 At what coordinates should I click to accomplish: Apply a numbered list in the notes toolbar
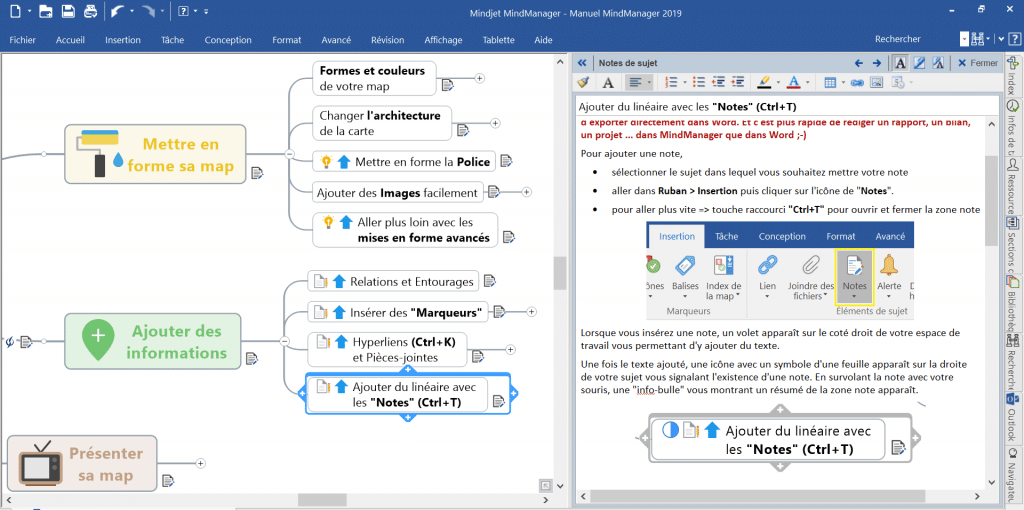[x=671, y=82]
